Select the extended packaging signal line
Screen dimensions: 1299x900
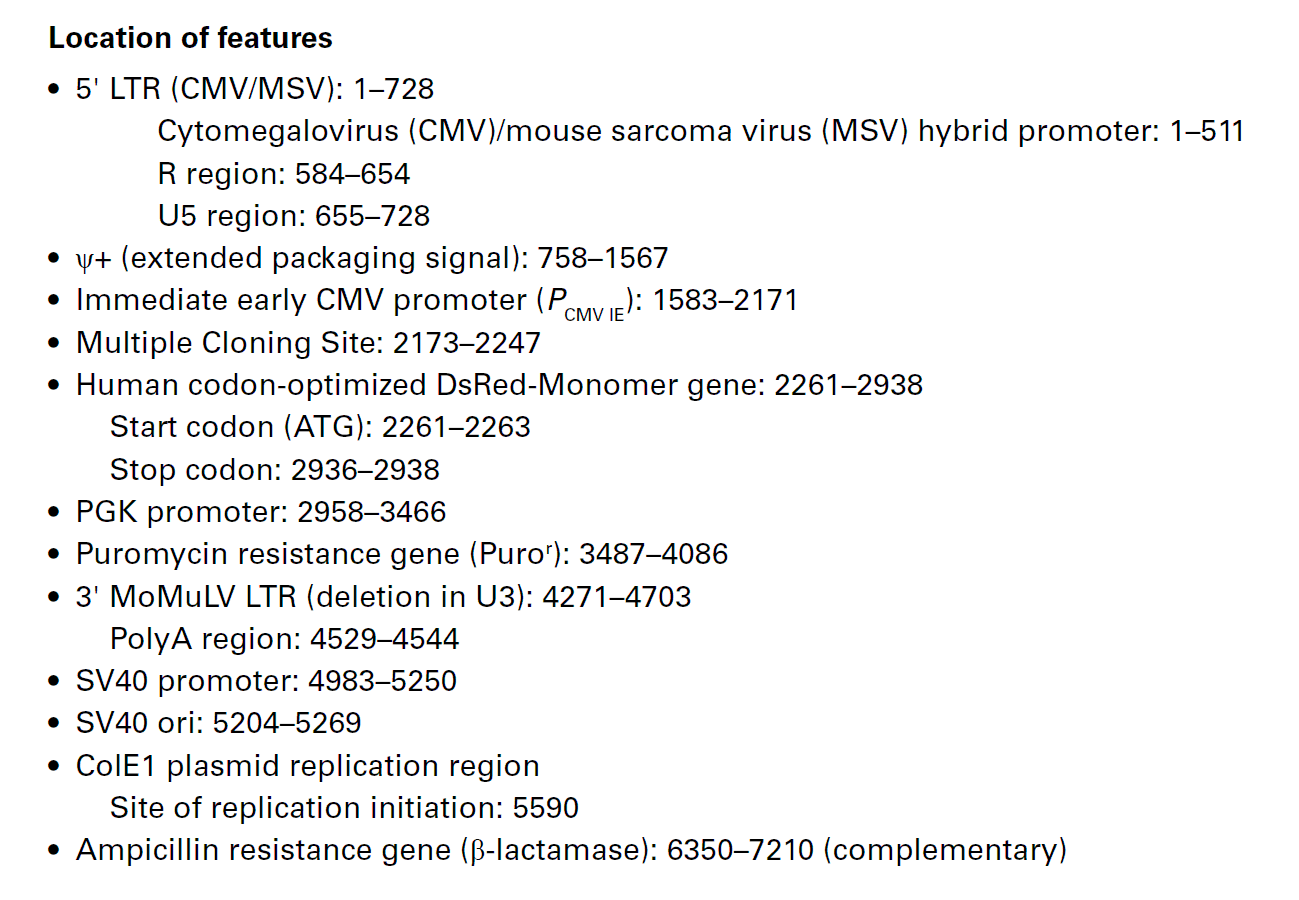[x=372, y=258]
